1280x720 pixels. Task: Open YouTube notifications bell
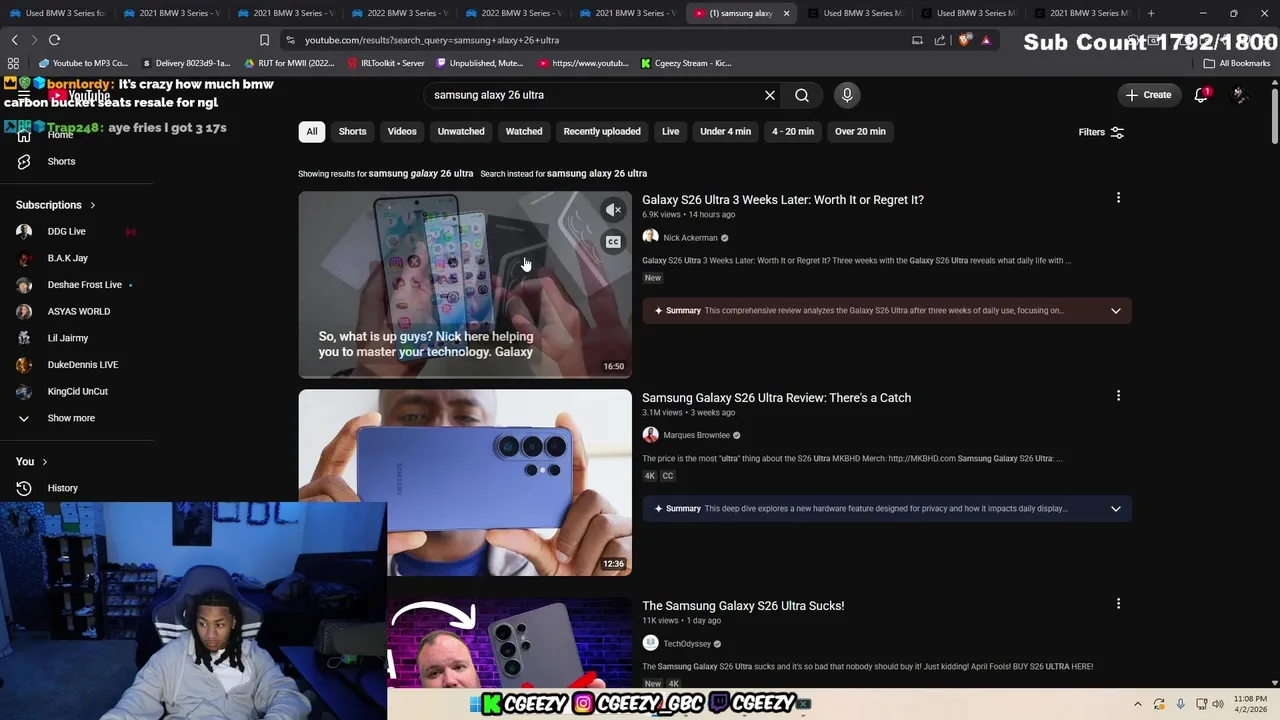[1201, 95]
